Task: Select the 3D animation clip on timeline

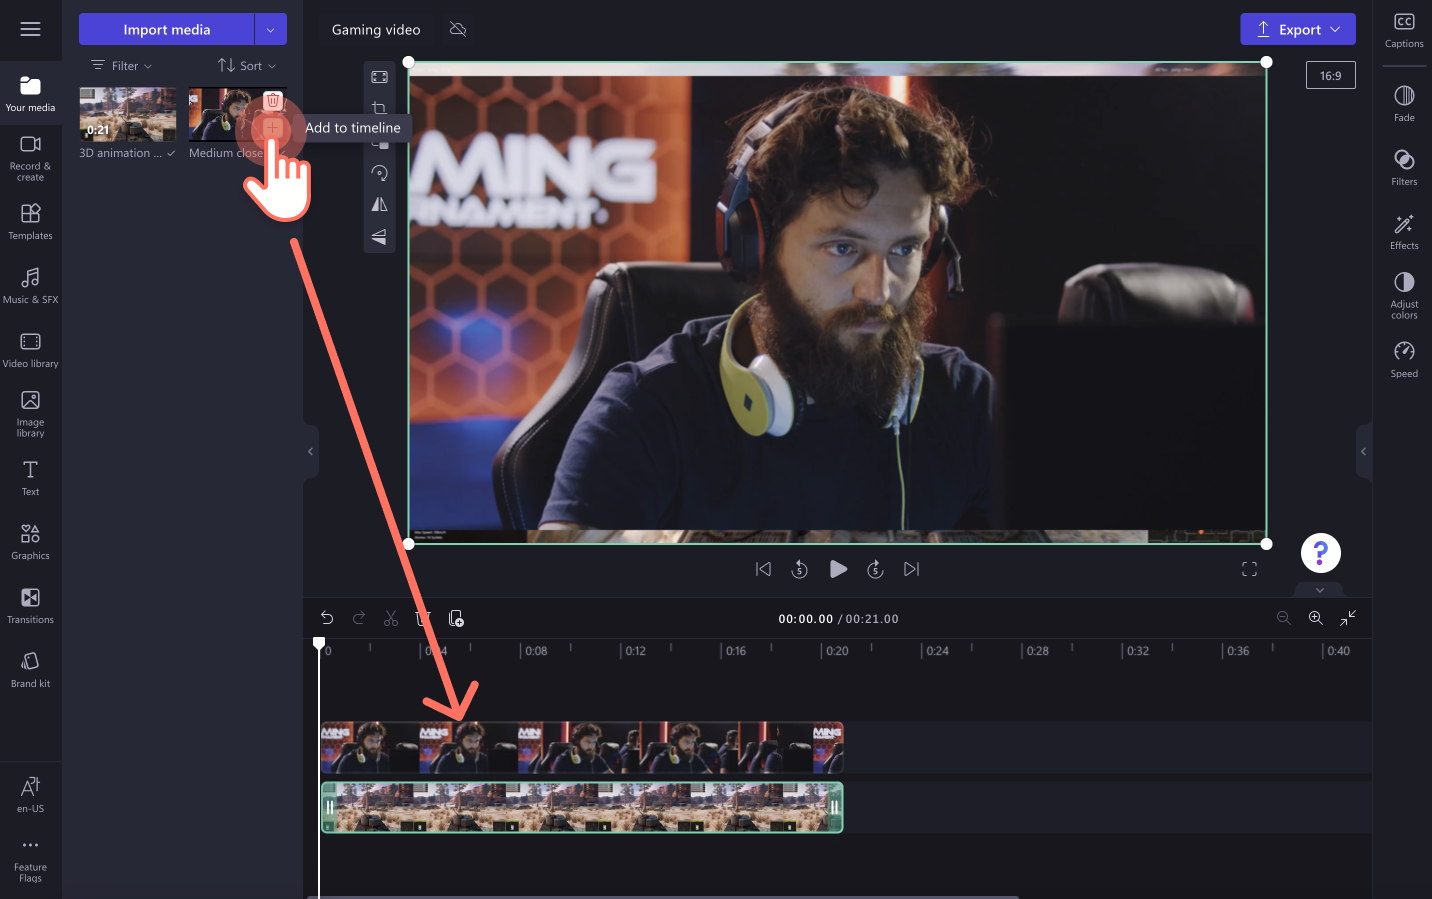Action: (582, 807)
